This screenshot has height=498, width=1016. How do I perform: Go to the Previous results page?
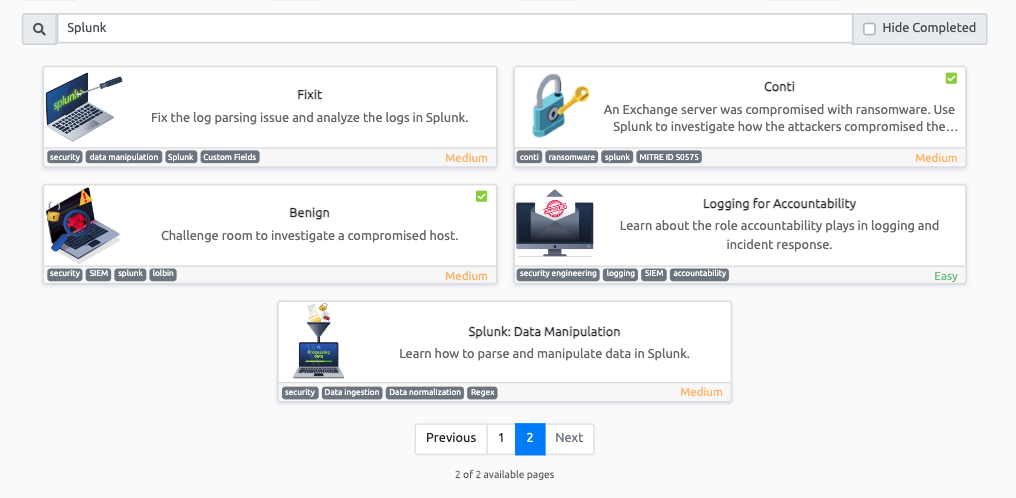(x=451, y=438)
